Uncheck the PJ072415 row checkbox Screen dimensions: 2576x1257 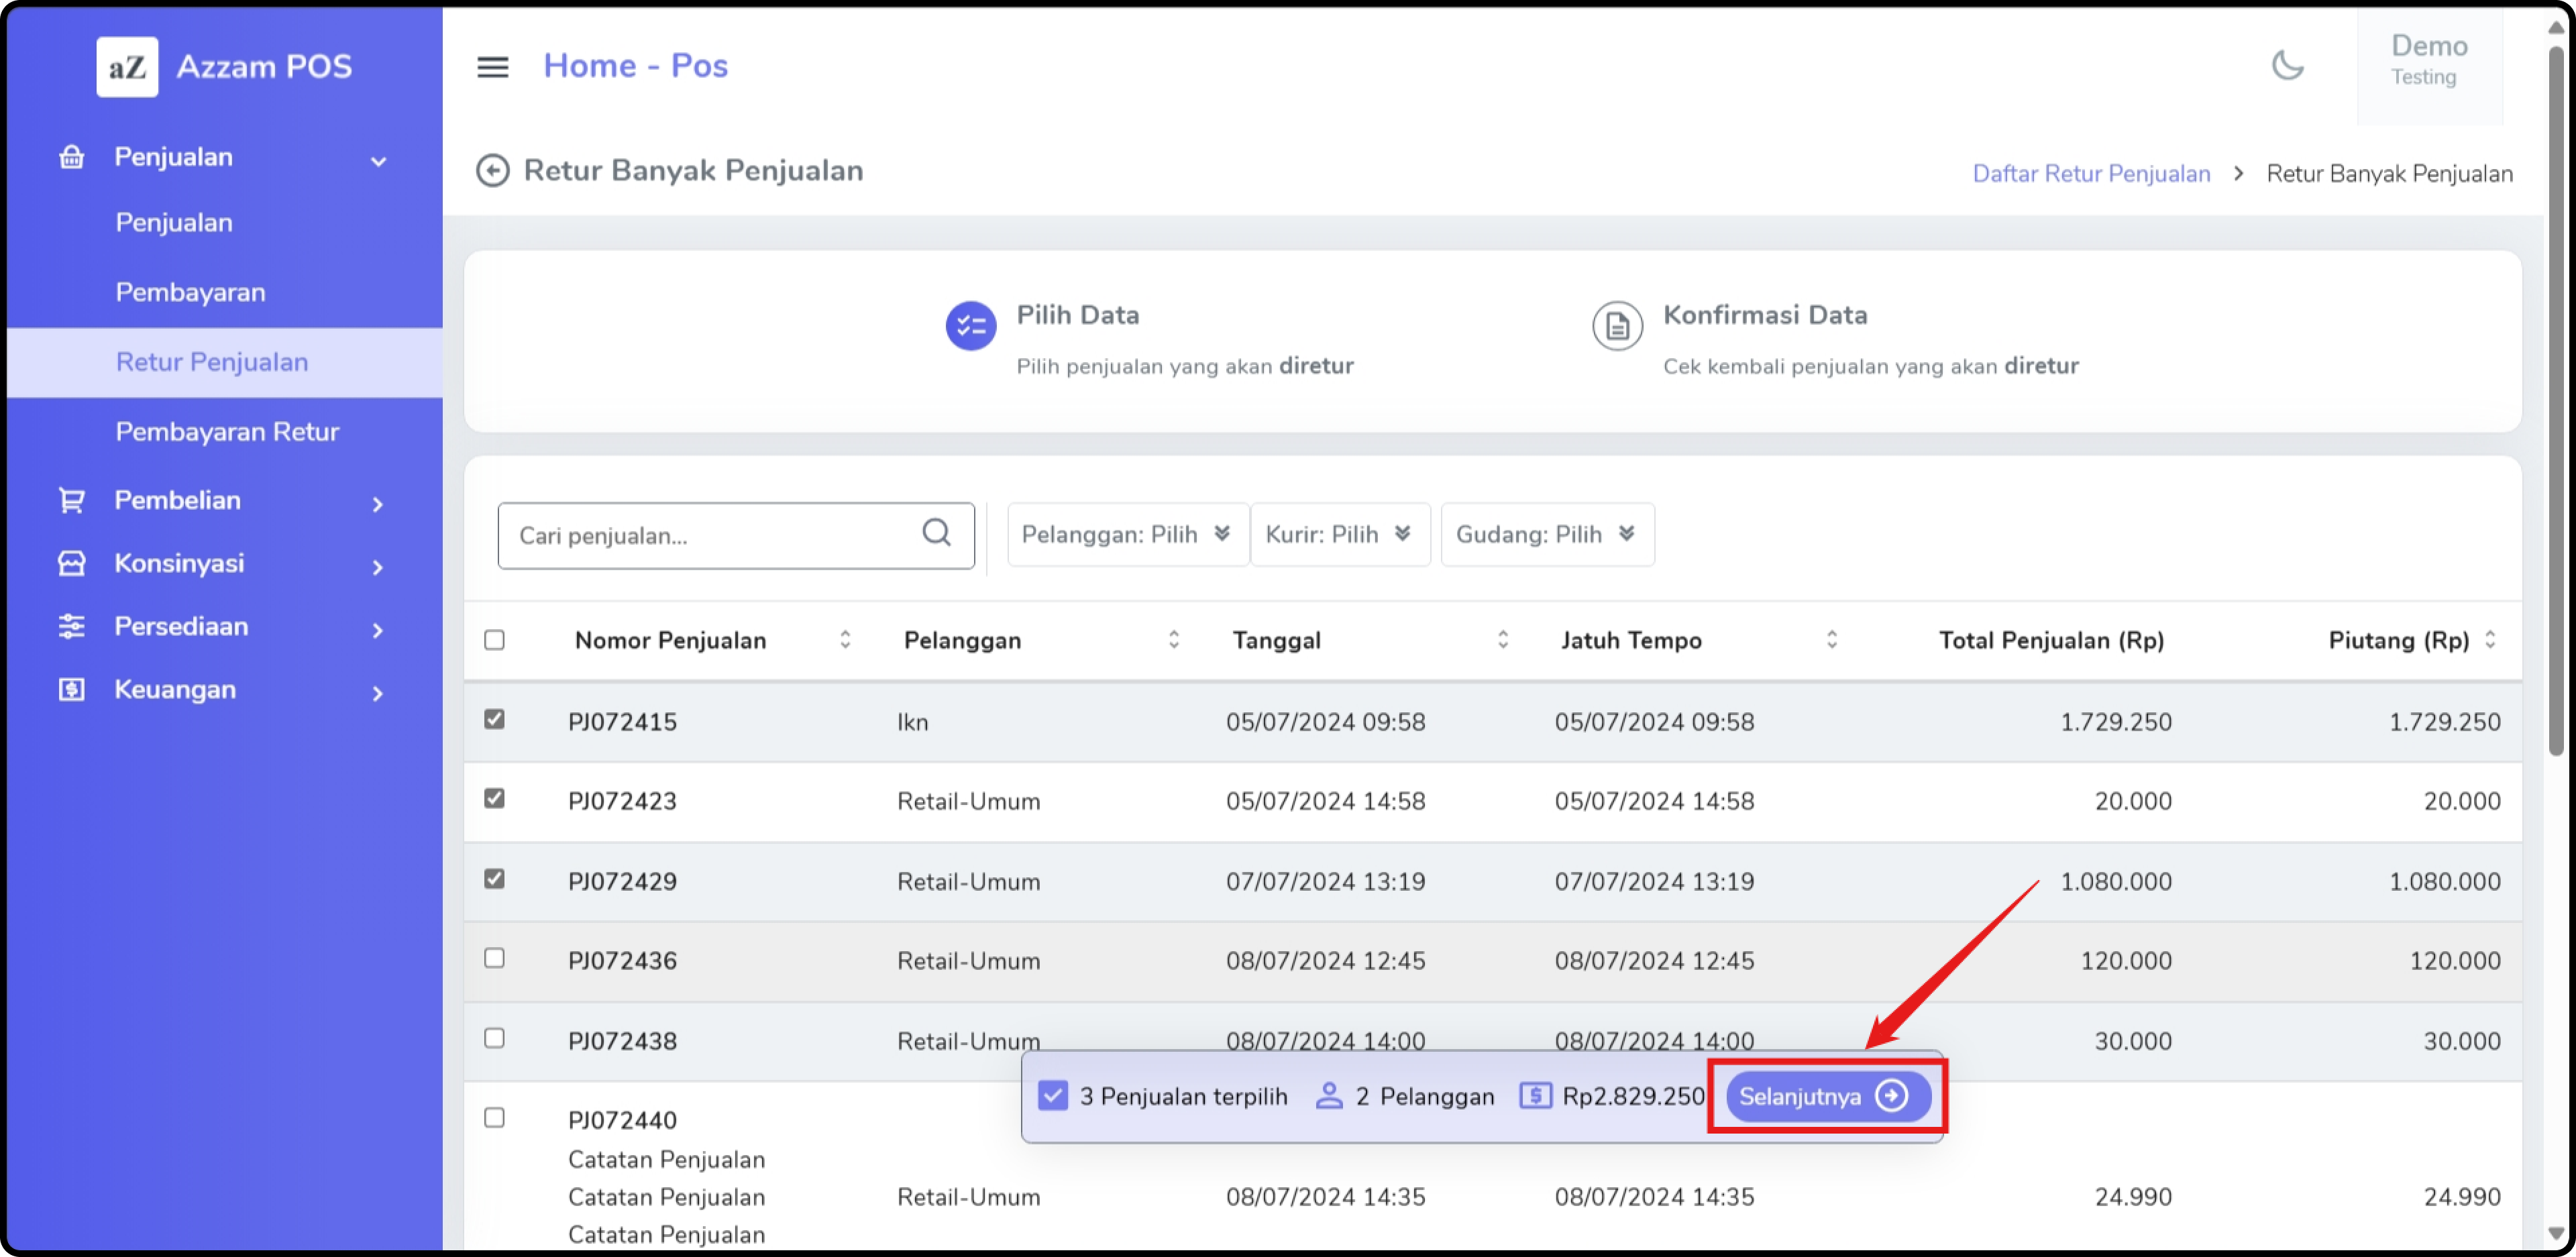pos(494,720)
